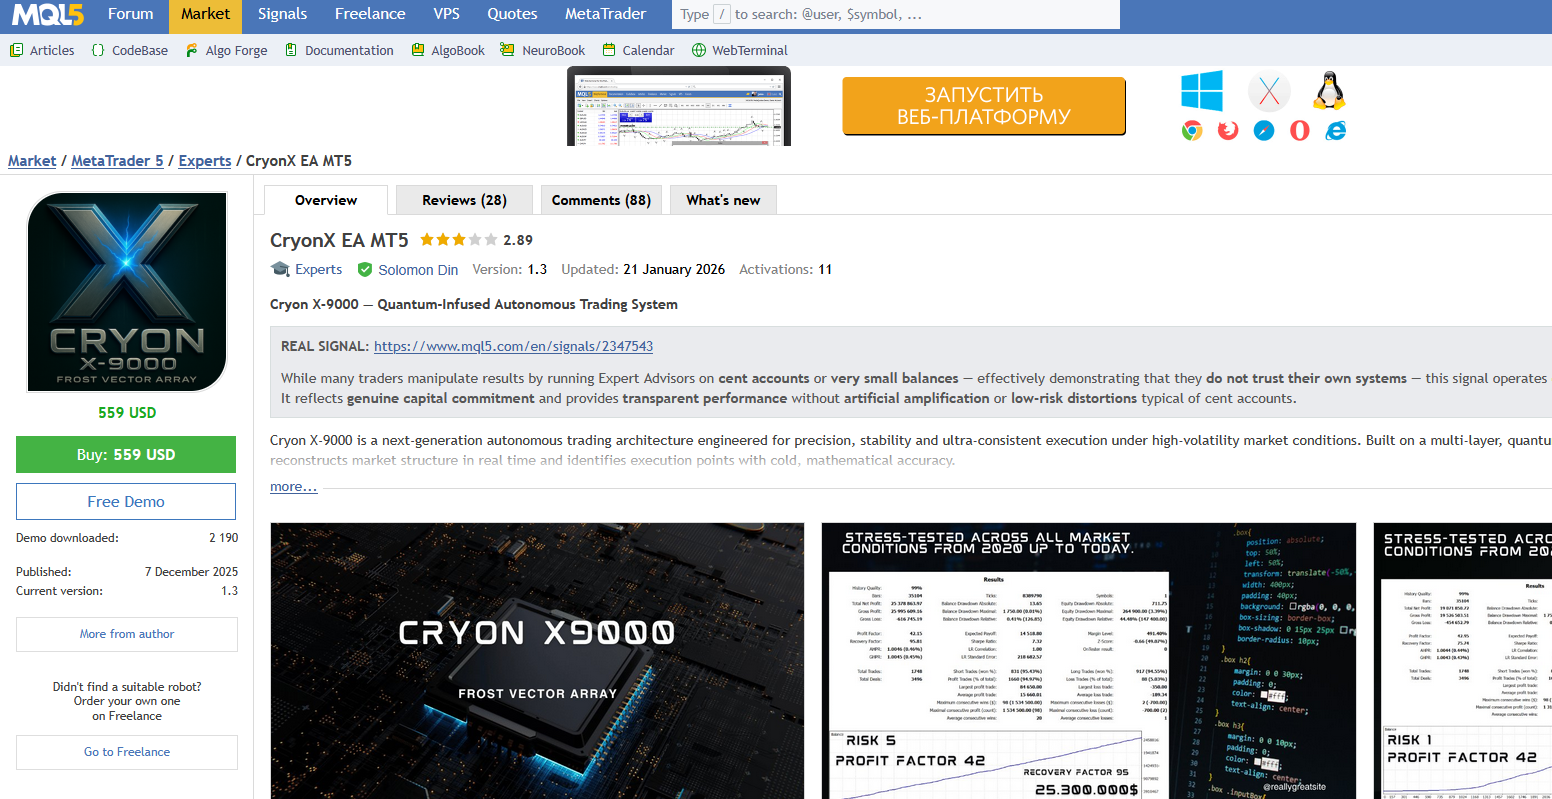Viewport: 1552px width, 799px height.
Task: Click the WebTerminal globe icon
Action: coord(699,50)
